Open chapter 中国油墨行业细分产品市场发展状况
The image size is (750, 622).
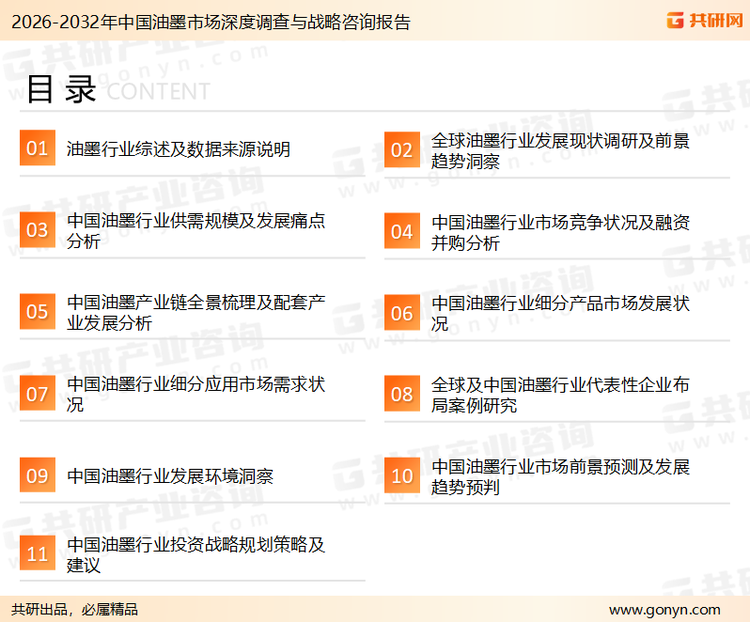coord(560,314)
